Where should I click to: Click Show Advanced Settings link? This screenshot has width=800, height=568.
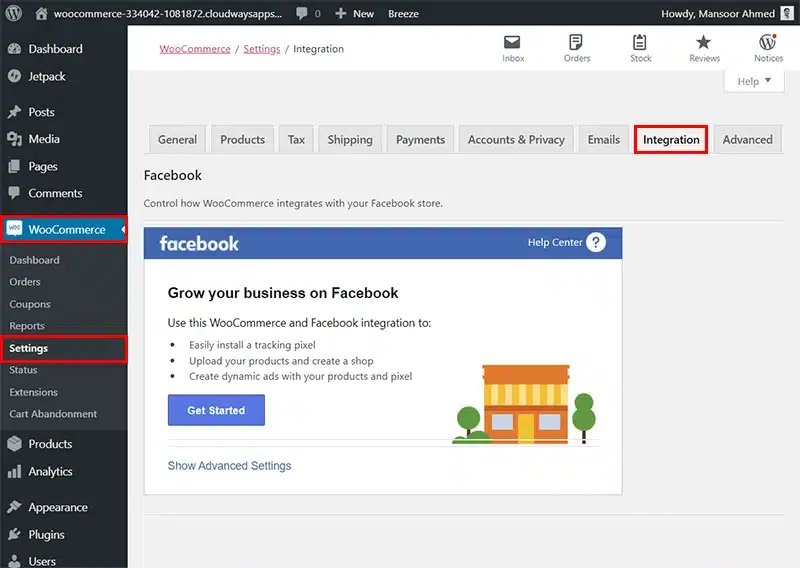(x=229, y=465)
